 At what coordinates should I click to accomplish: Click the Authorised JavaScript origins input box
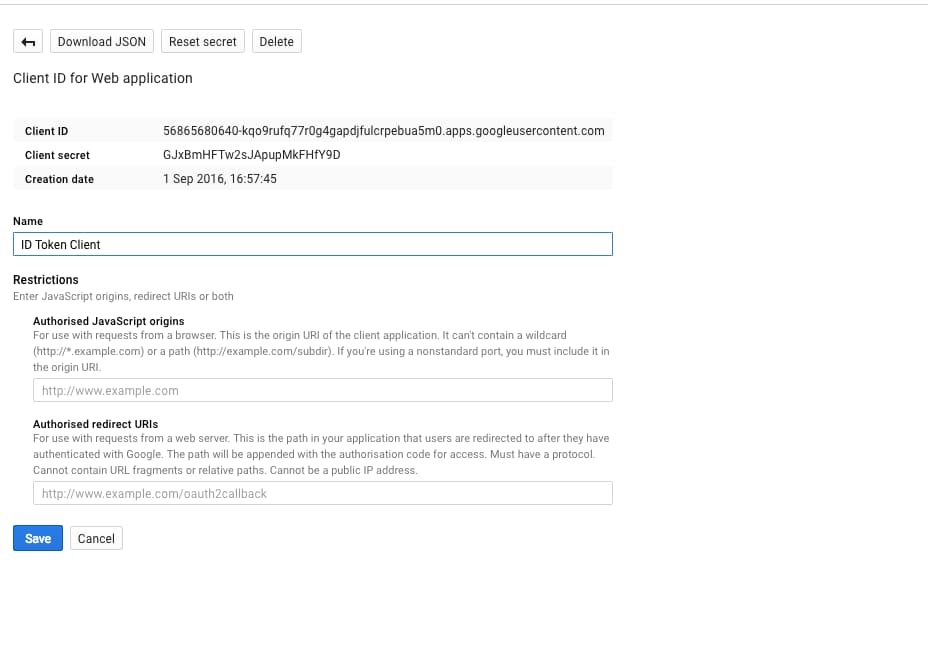tap(323, 391)
